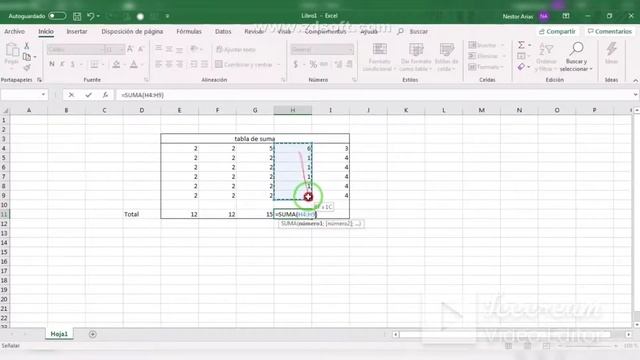The width and height of the screenshot is (640, 360).
Task: Open the number format dropdown
Action: (350, 49)
